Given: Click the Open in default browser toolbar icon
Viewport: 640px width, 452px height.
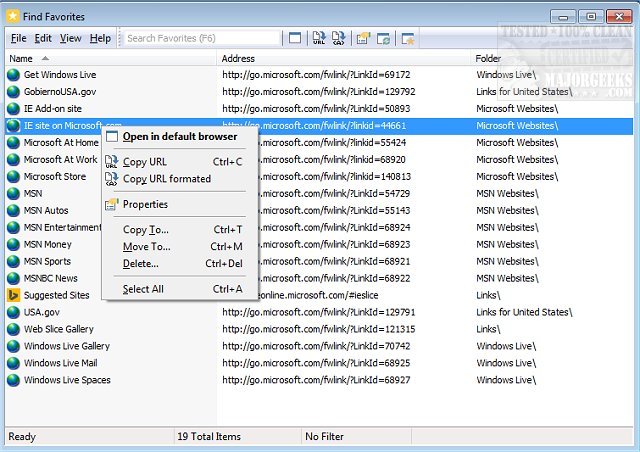Looking at the screenshot, I should coord(295,38).
